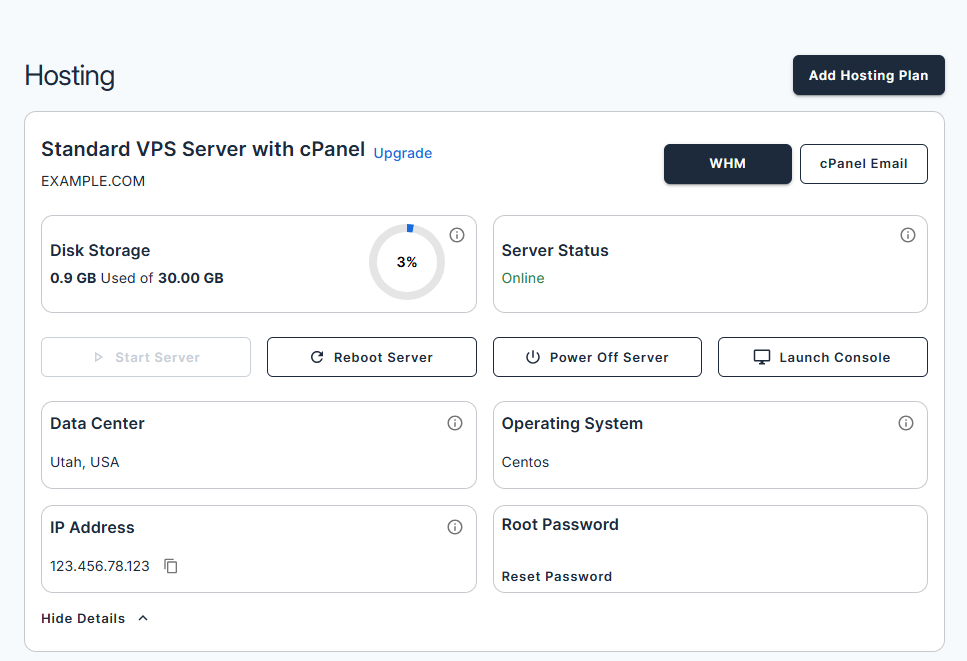Click the power icon on Power Off Server
967x661 pixels.
tap(531, 356)
